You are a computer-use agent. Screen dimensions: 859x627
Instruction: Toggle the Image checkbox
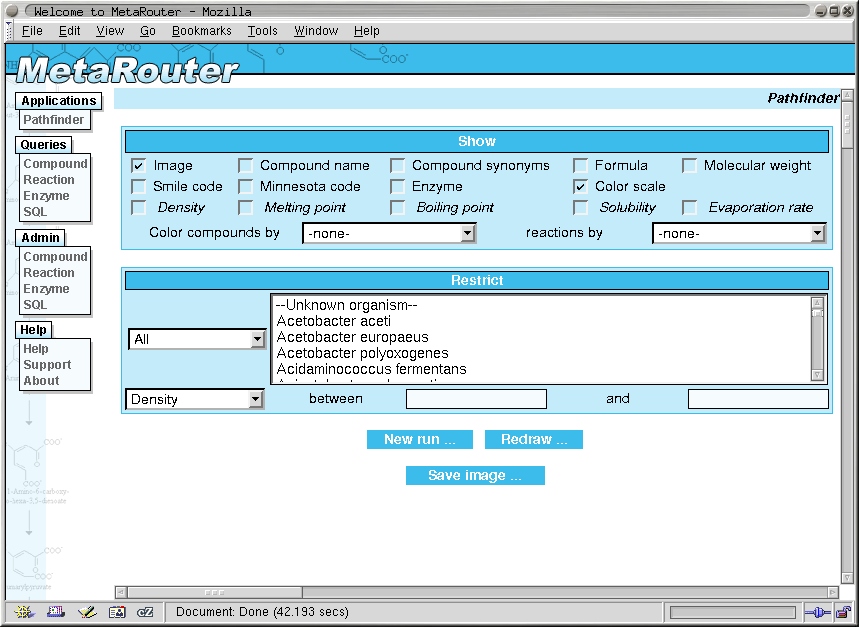click(x=139, y=165)
